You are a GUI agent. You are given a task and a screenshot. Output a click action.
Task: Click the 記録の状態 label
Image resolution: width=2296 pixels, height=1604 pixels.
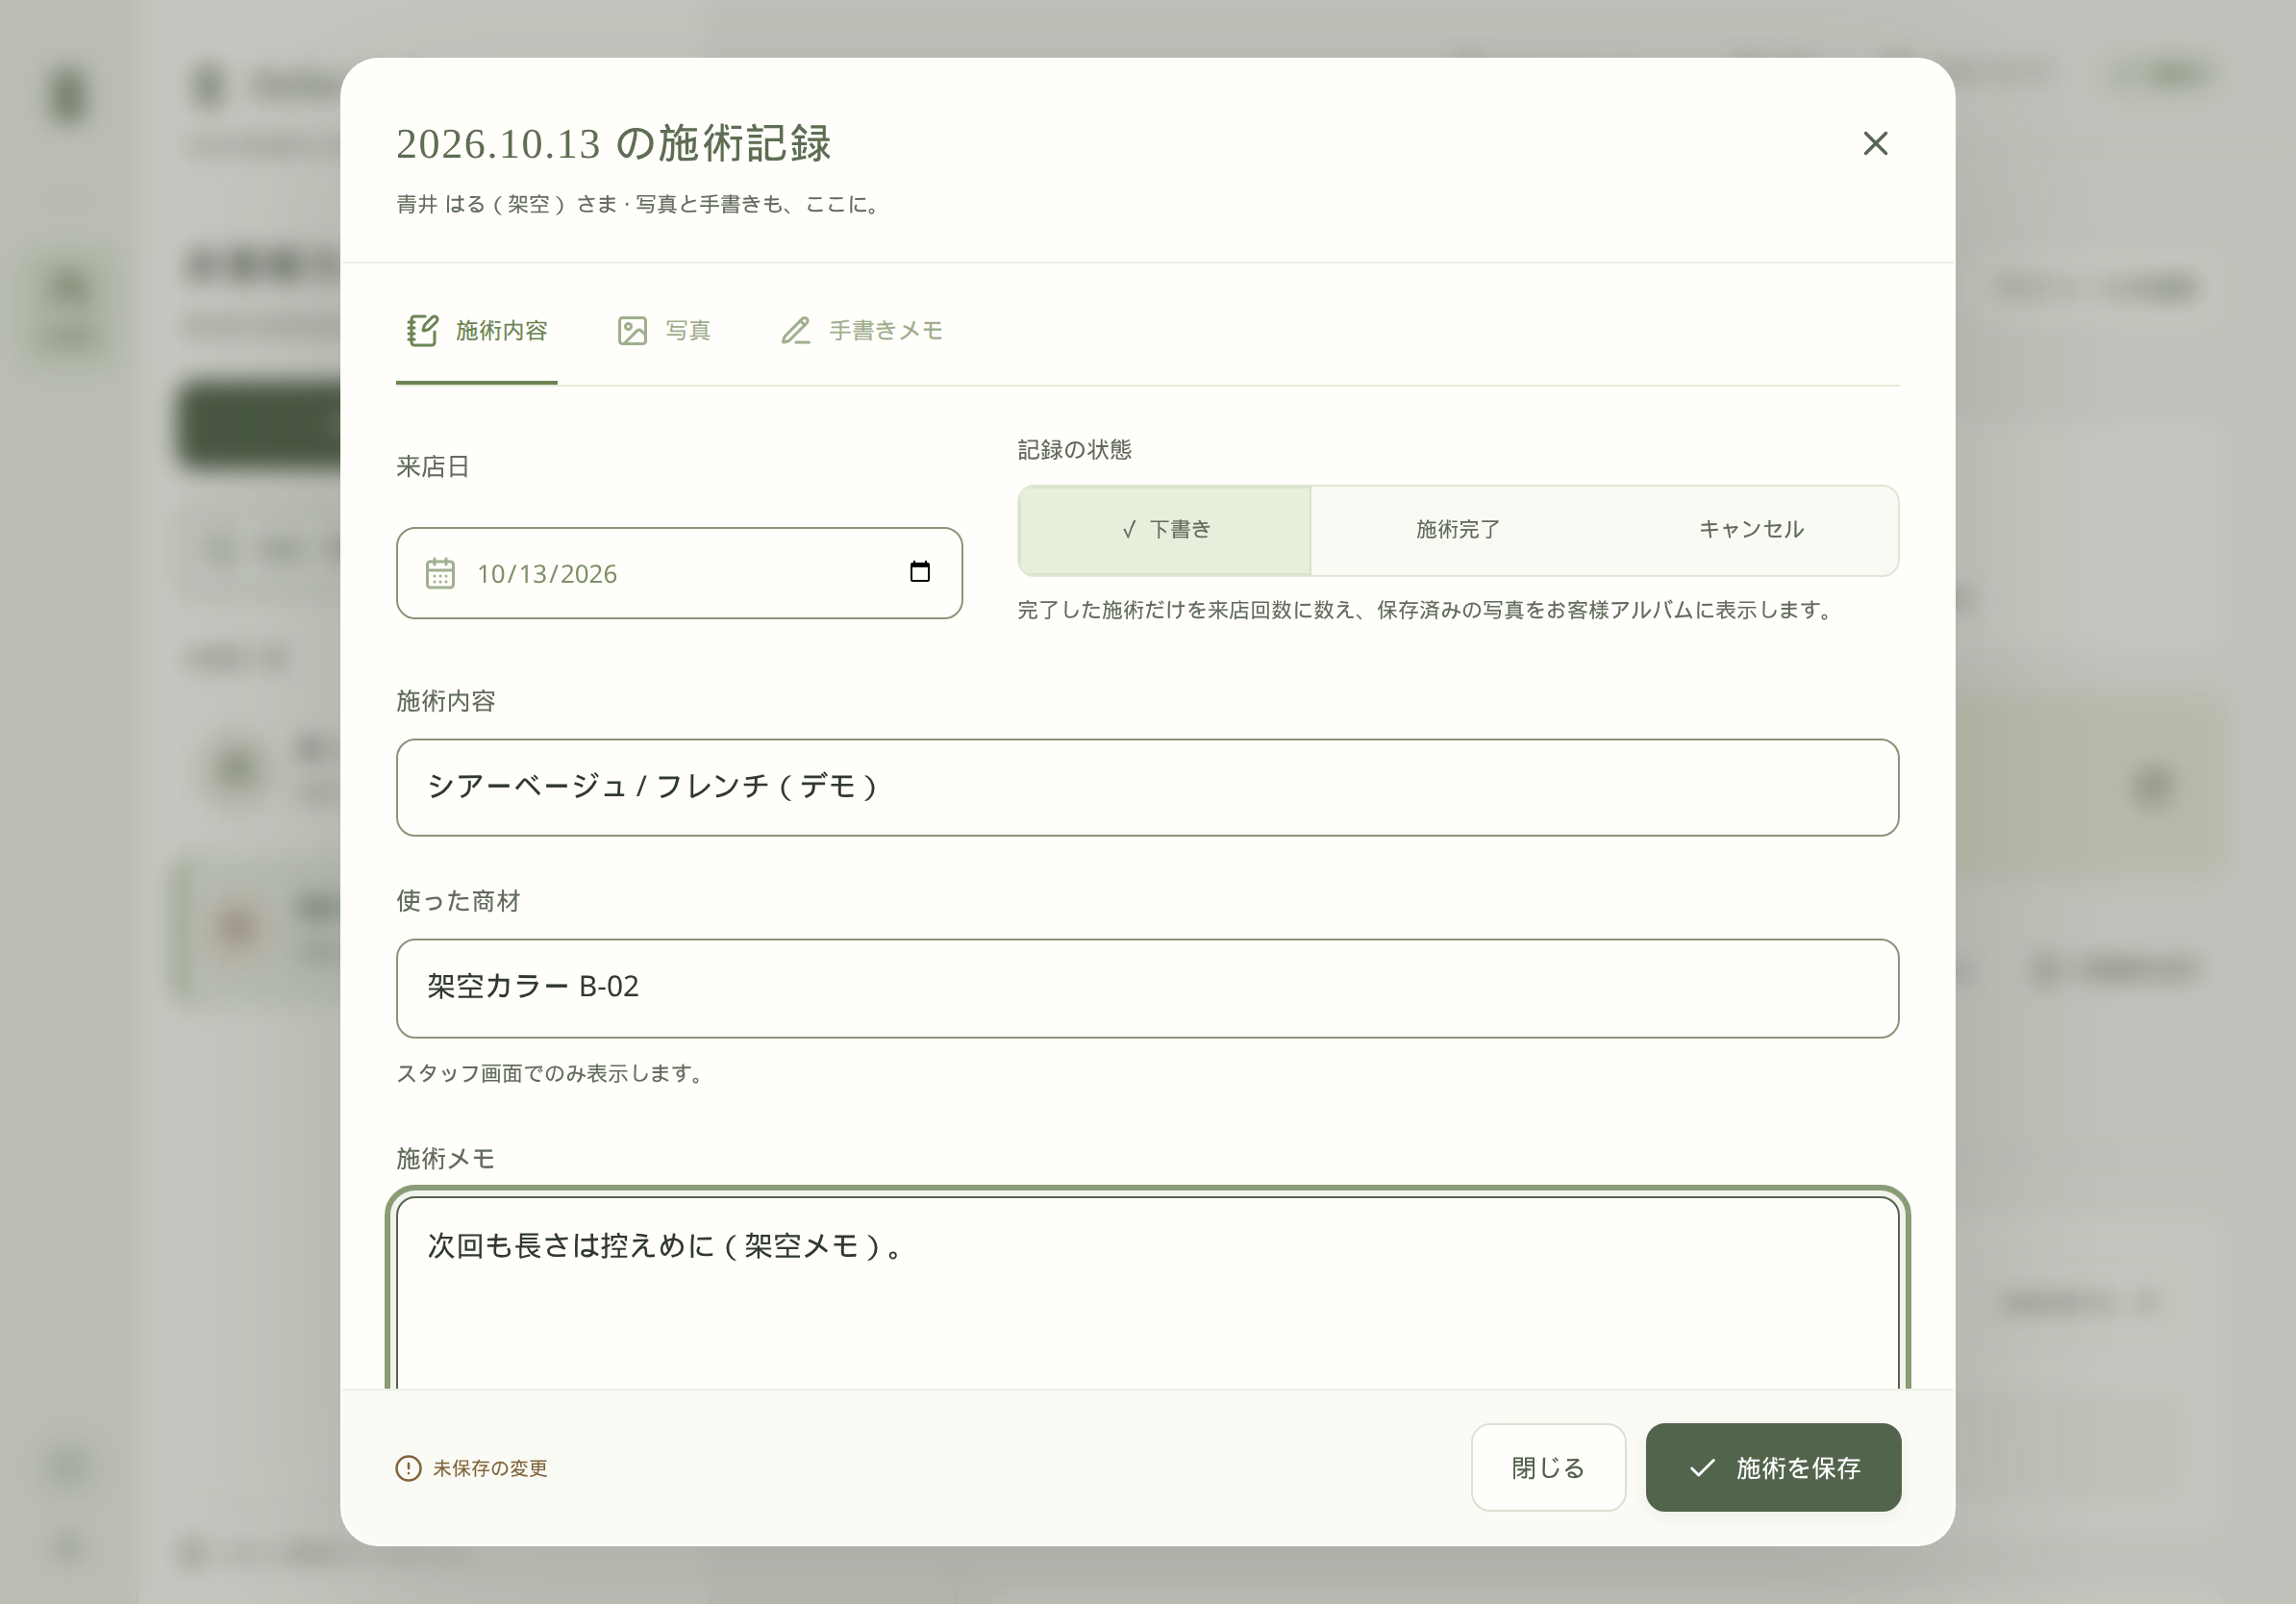pos(1075,450)
